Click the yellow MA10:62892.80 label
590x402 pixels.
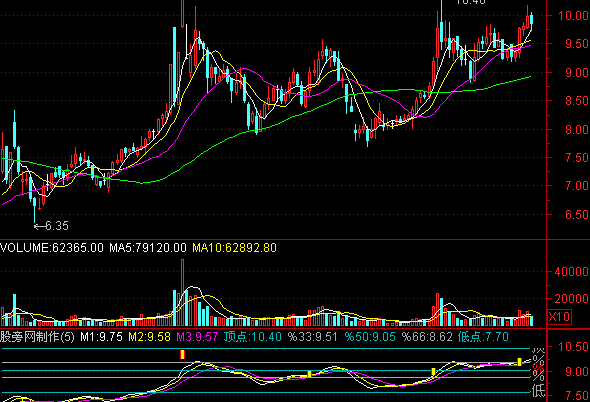point(234,248)
